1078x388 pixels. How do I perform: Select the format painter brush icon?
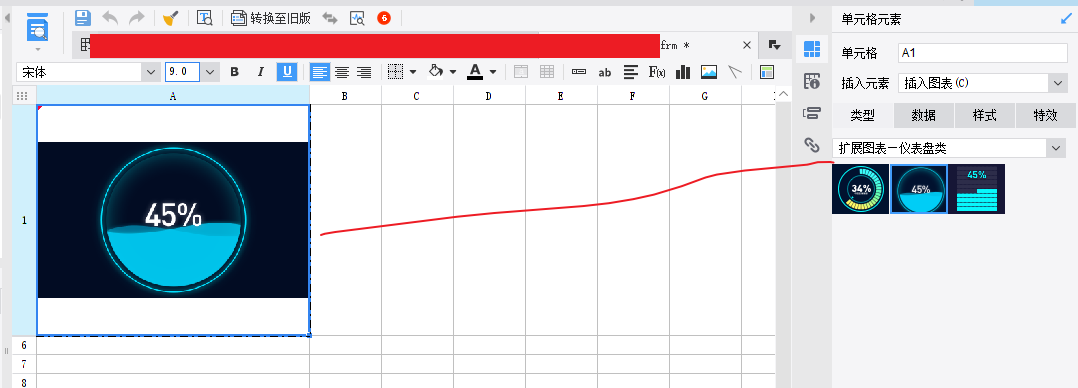click(x=171, y=19)
